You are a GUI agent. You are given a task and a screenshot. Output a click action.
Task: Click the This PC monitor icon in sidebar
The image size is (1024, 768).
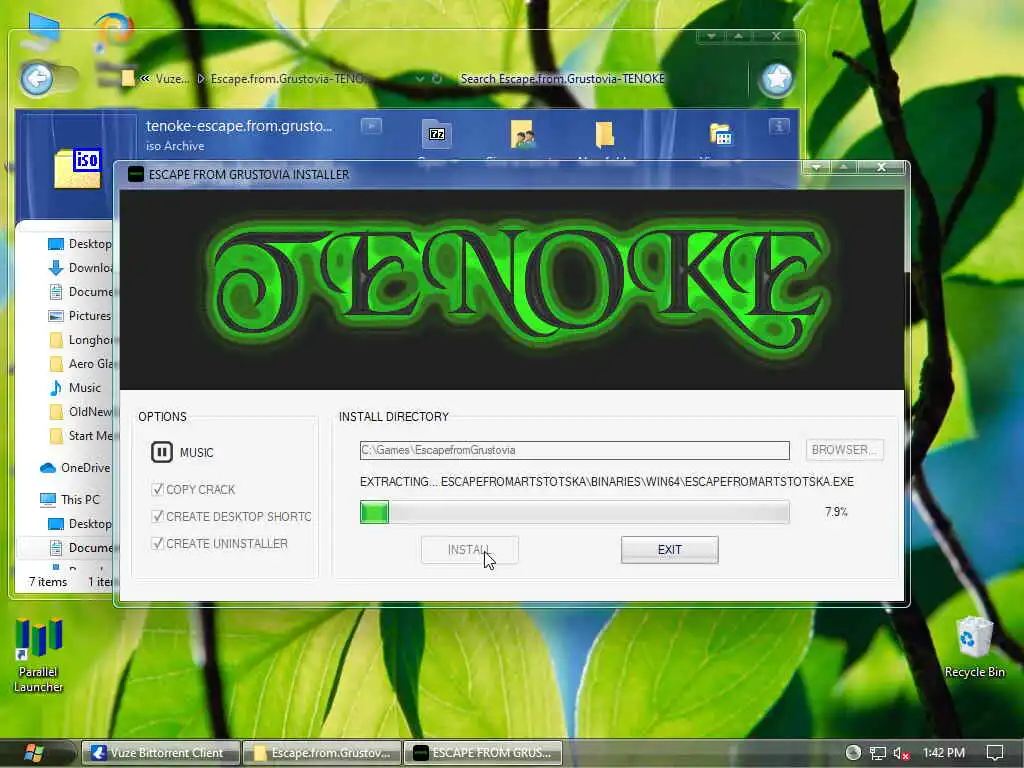pyautogui.click(x=48, y=500)
